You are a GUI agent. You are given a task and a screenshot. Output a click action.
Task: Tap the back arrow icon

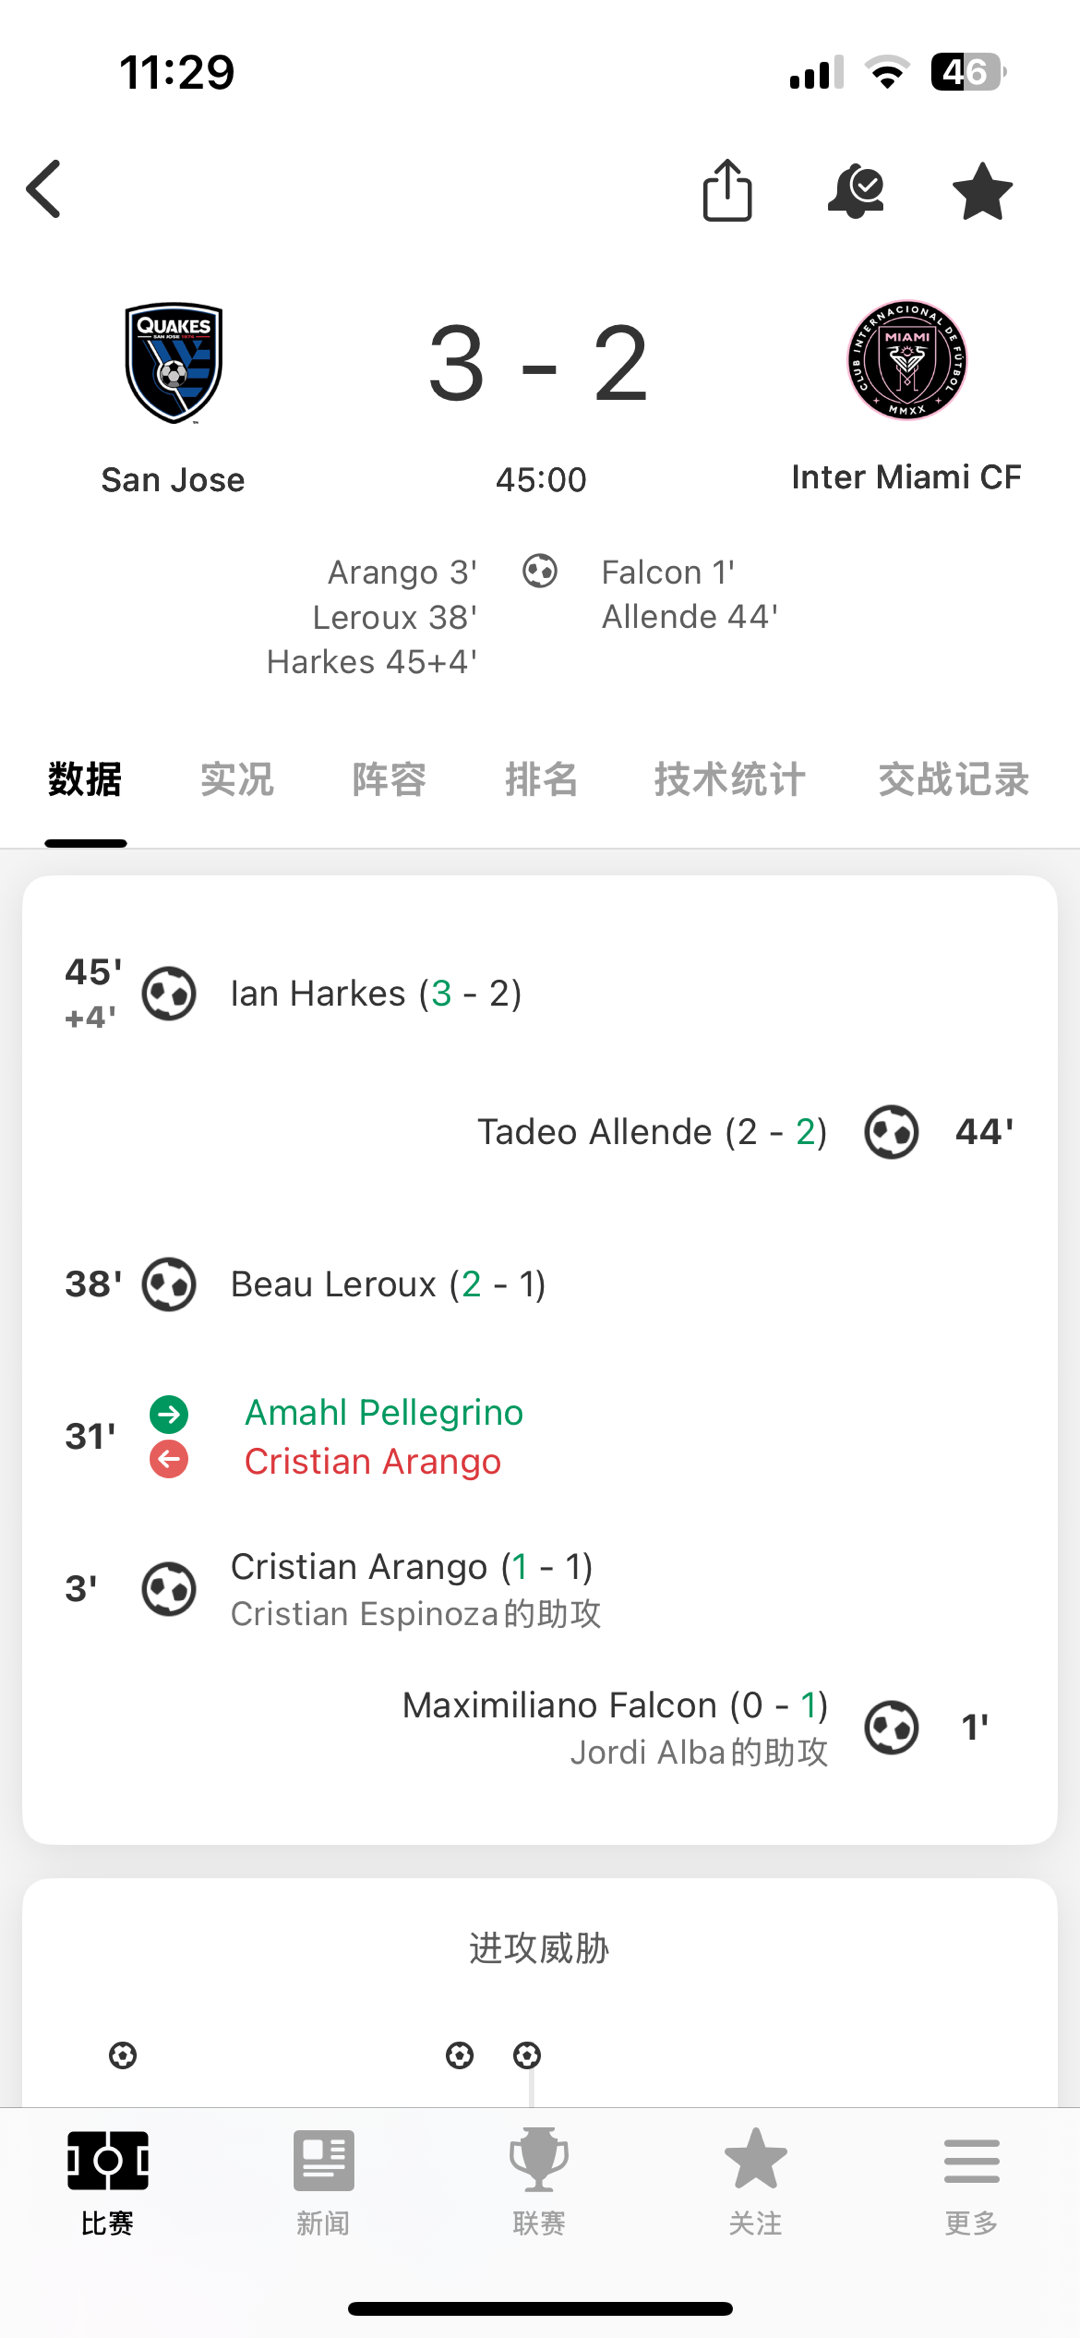pyautogui.click(x=44, y=189)
